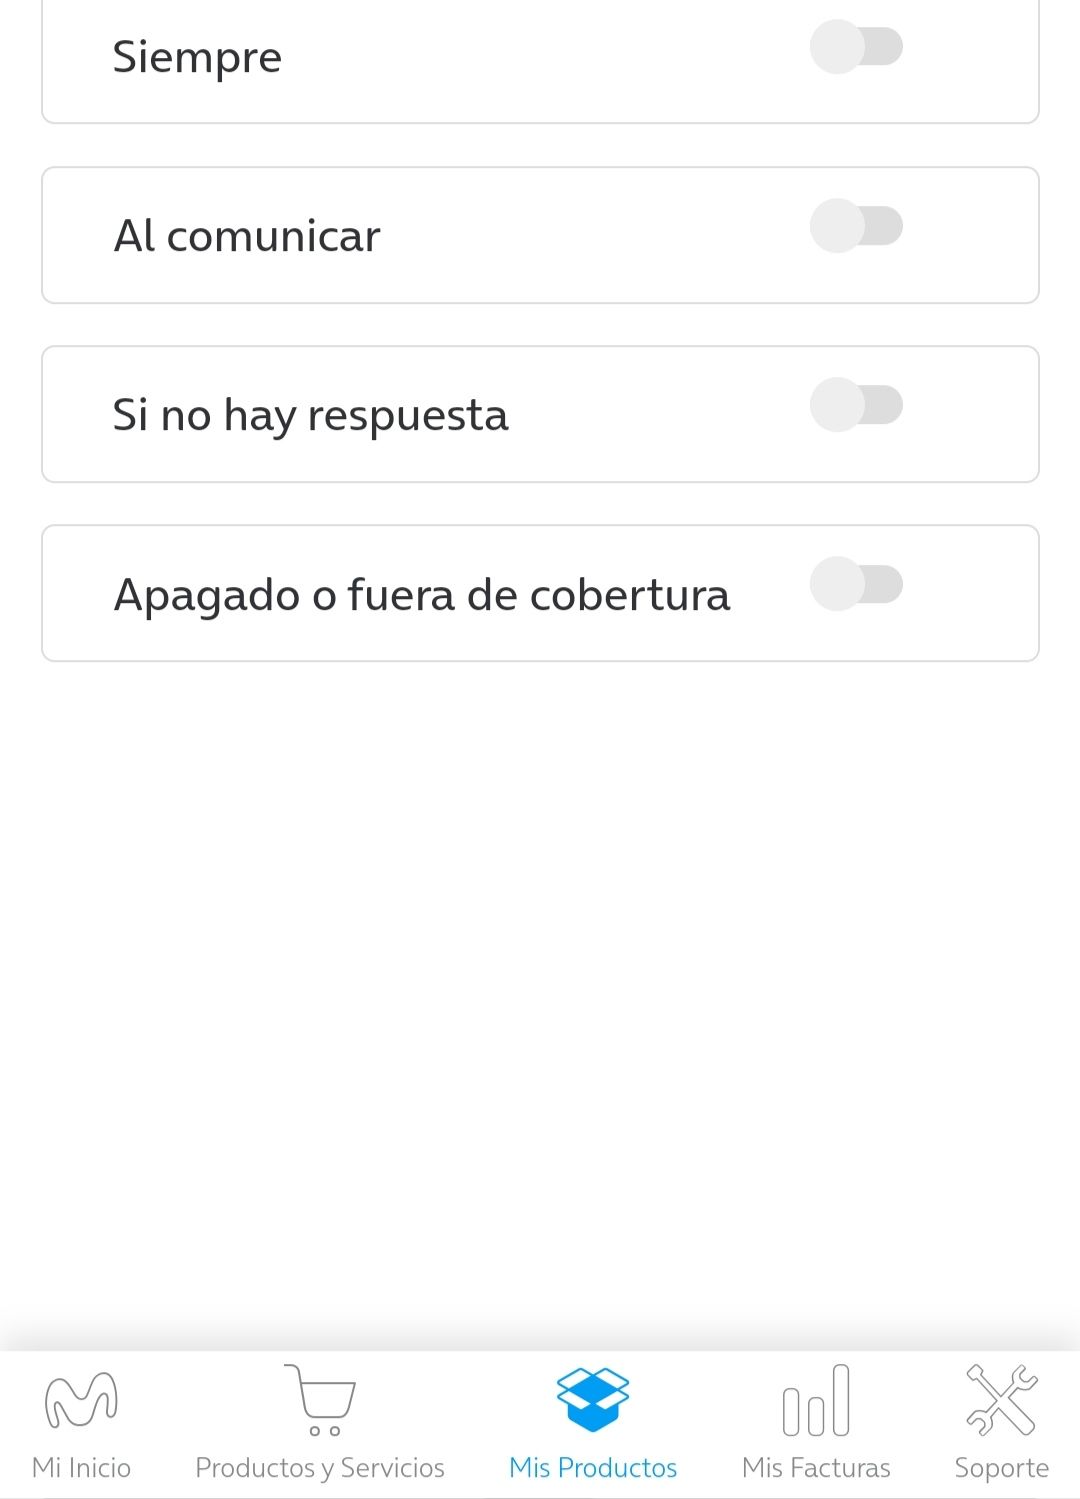Go to the Soporte tab label
1080x1499 pixels.
[1001, 1467]
